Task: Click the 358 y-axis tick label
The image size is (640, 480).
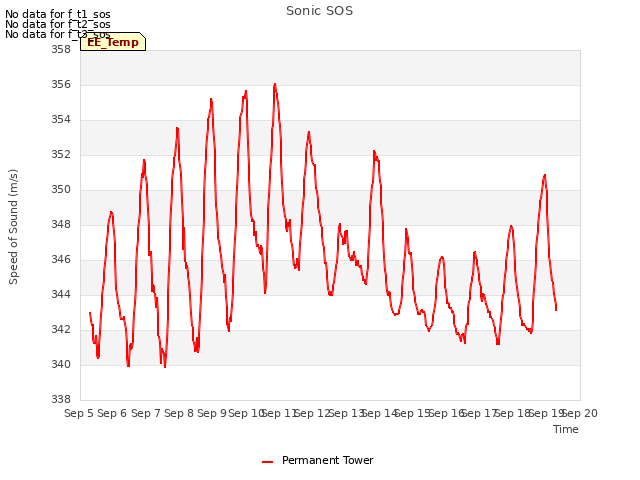Action: point(61,49)
